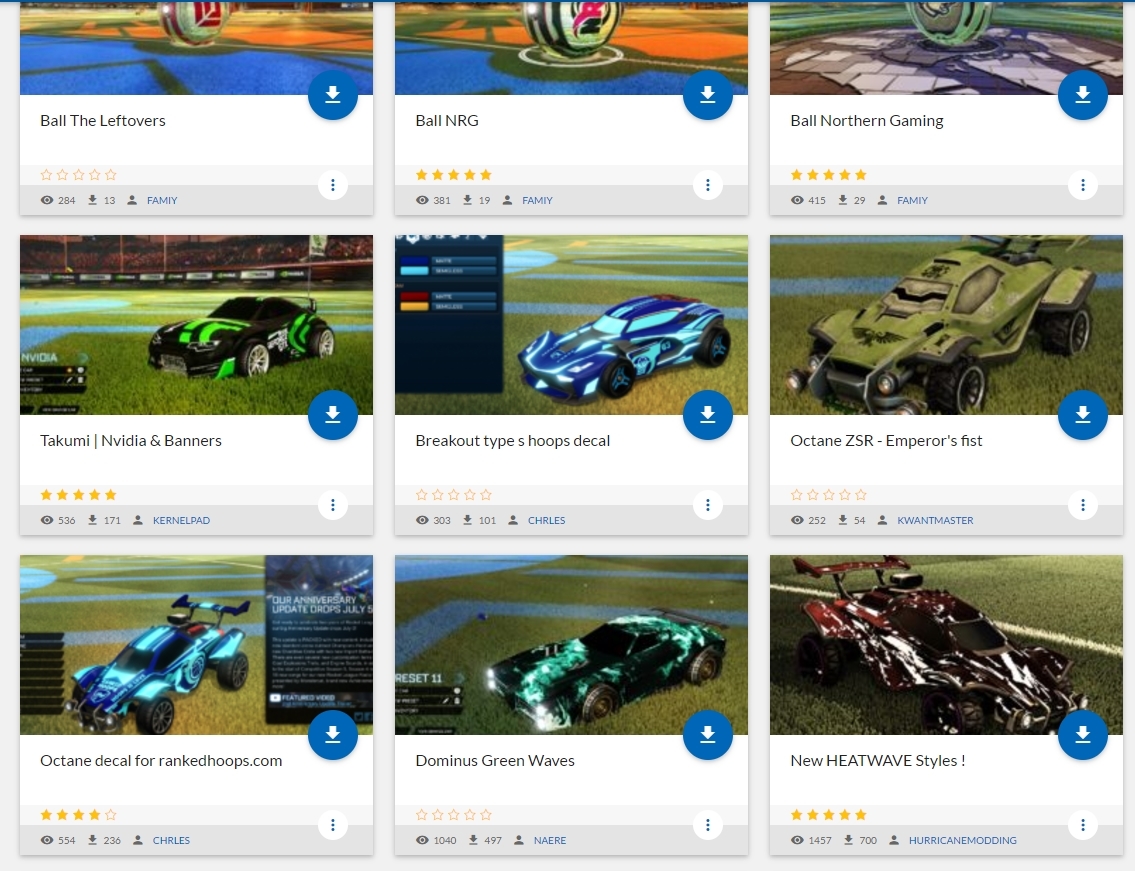Visit KWANTMASTER's profile link
The height and width of the screenshot is (871, 1135).
tap(935, 520)
